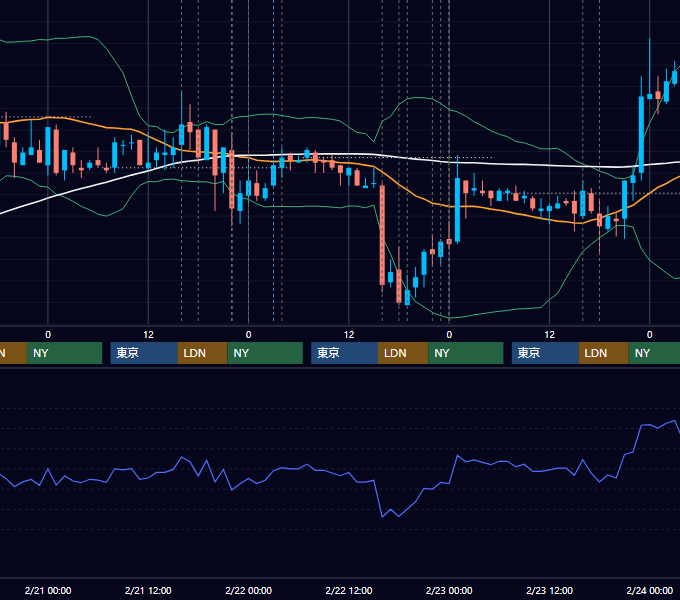The image size is (680, 600).
Task: Click the NY session block spanning 2/22 00:00
Action: click(265, 353)
